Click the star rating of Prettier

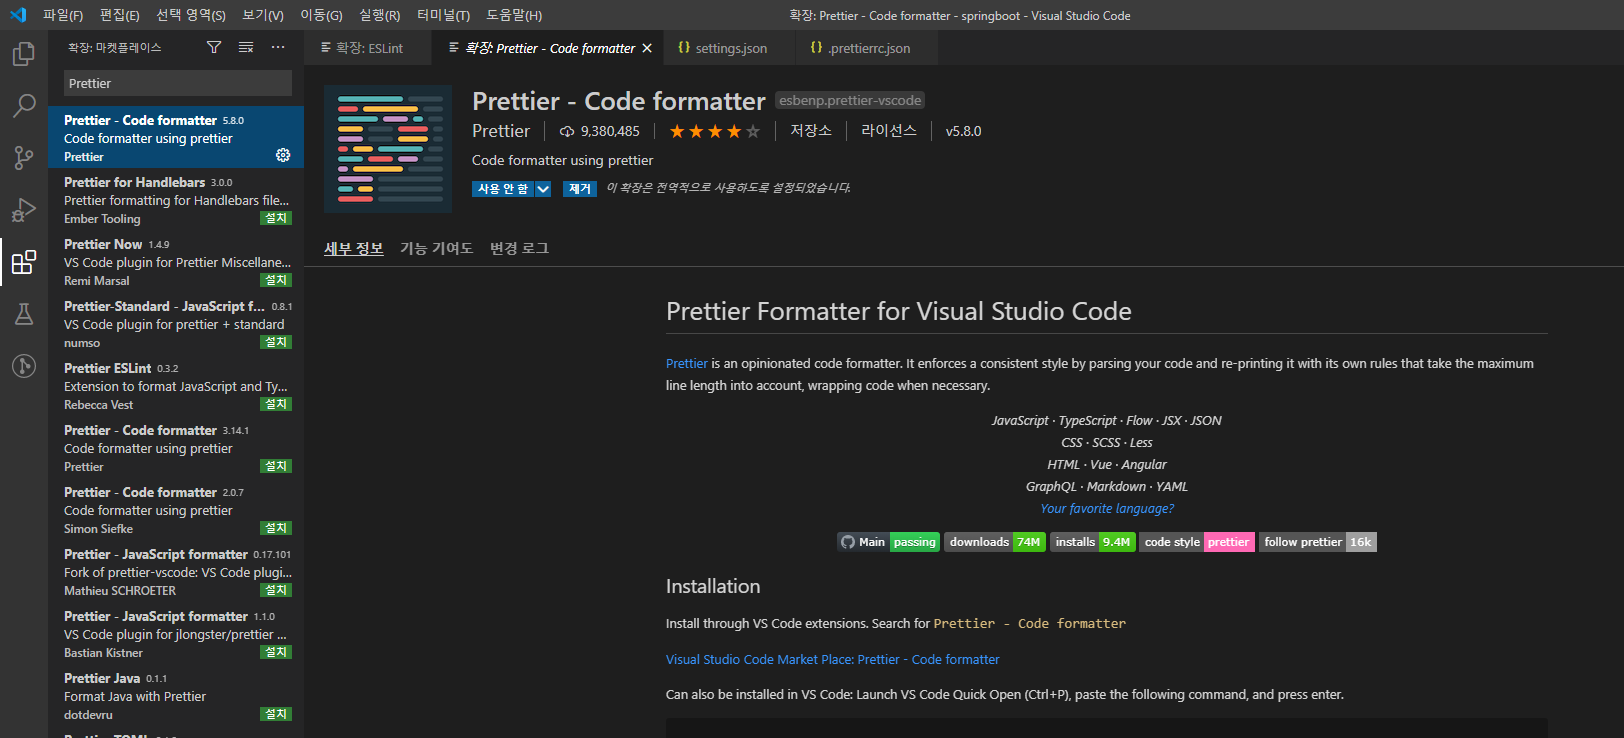pyautogui.click(x=714, y=131)
